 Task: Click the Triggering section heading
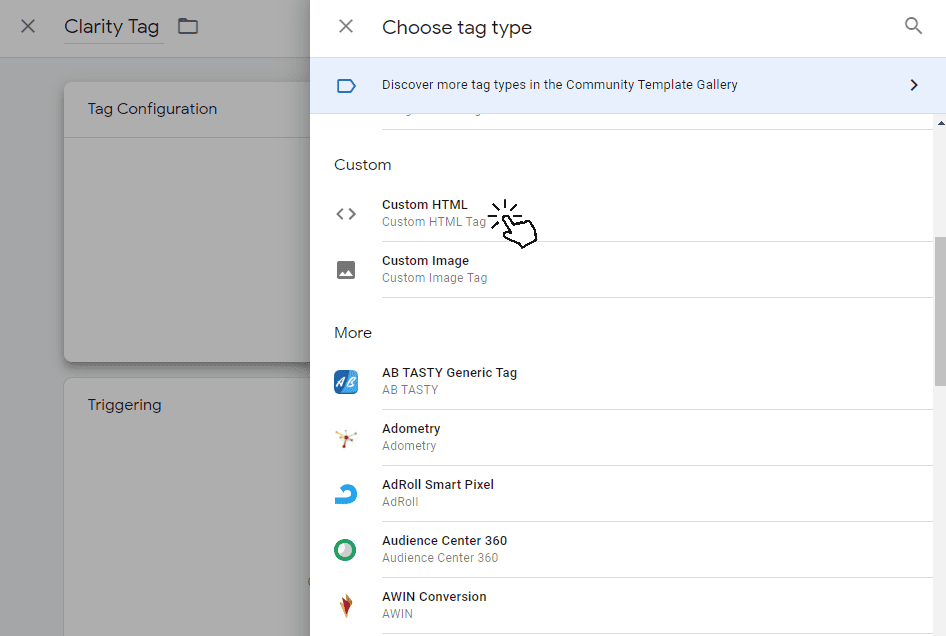click(x=124, y=404)
